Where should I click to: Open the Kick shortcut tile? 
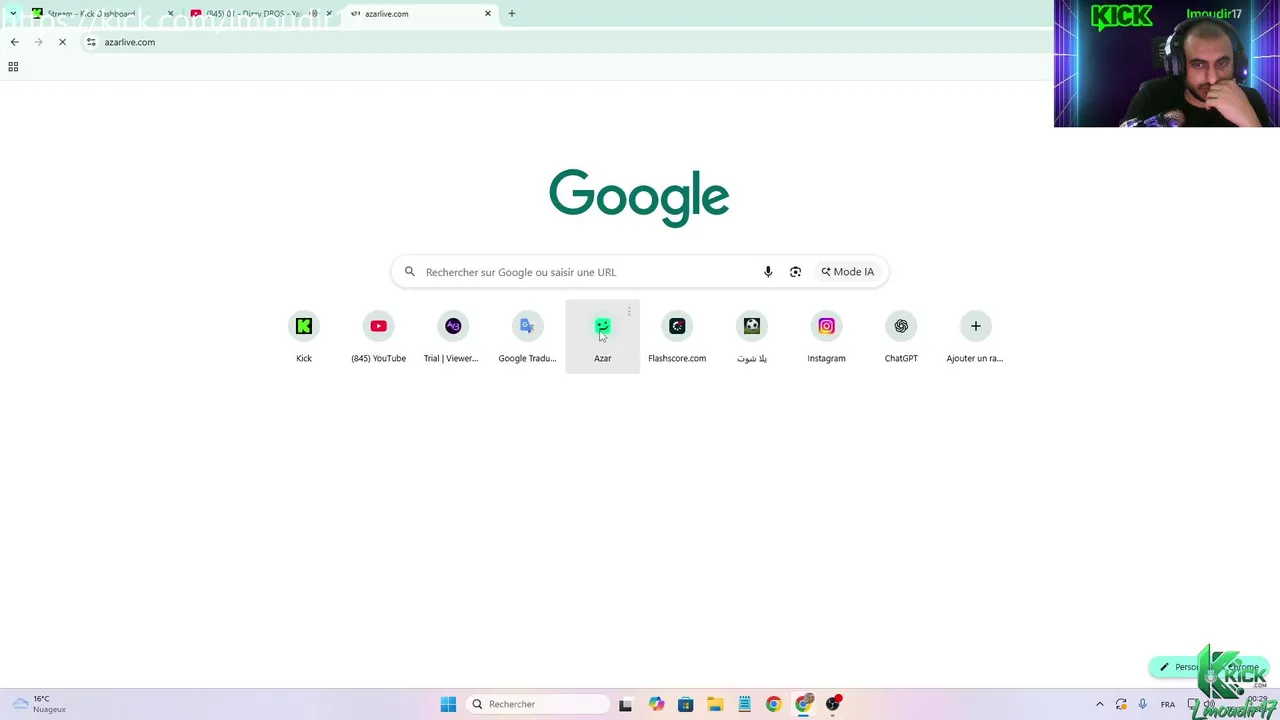point(304,336)
